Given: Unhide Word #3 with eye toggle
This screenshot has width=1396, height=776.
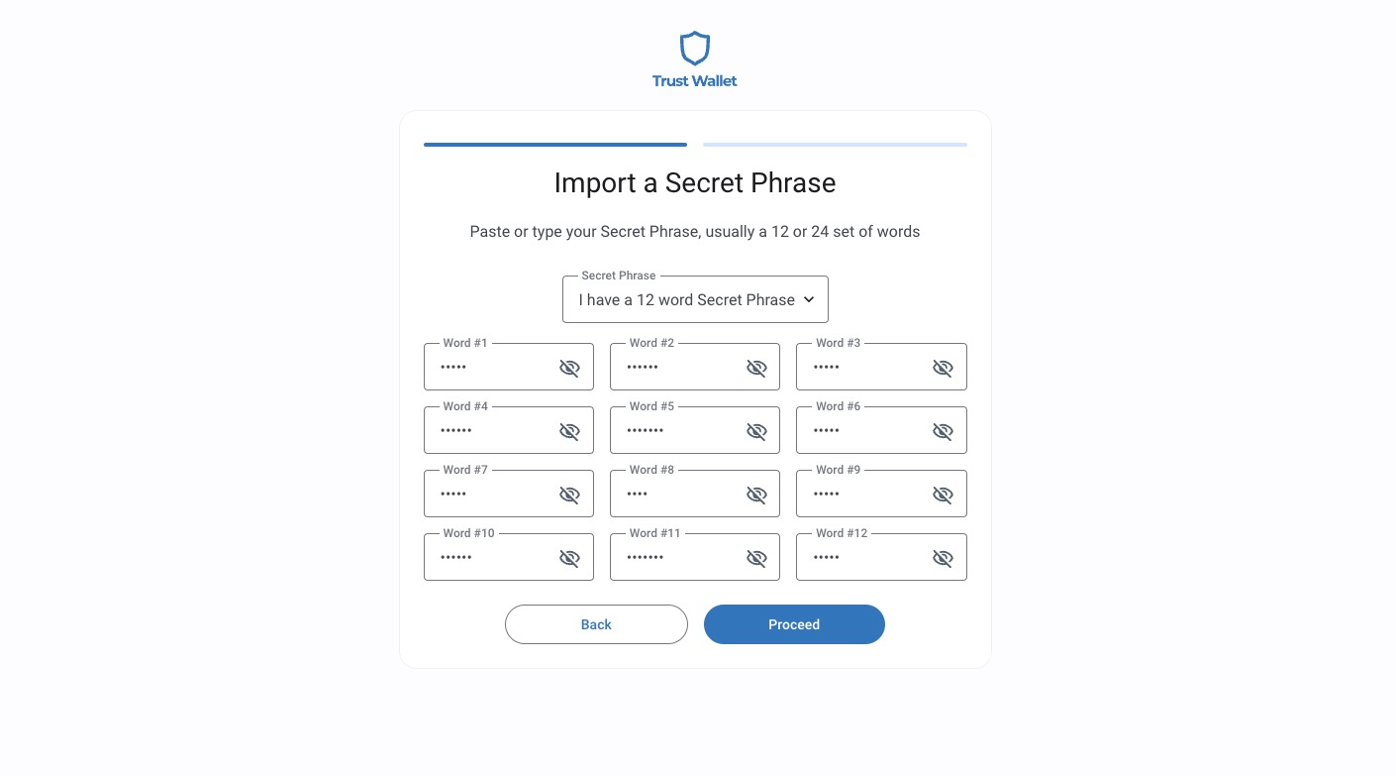Looking at the screenshot, I should pyautogui.click(x=943, y=368).
